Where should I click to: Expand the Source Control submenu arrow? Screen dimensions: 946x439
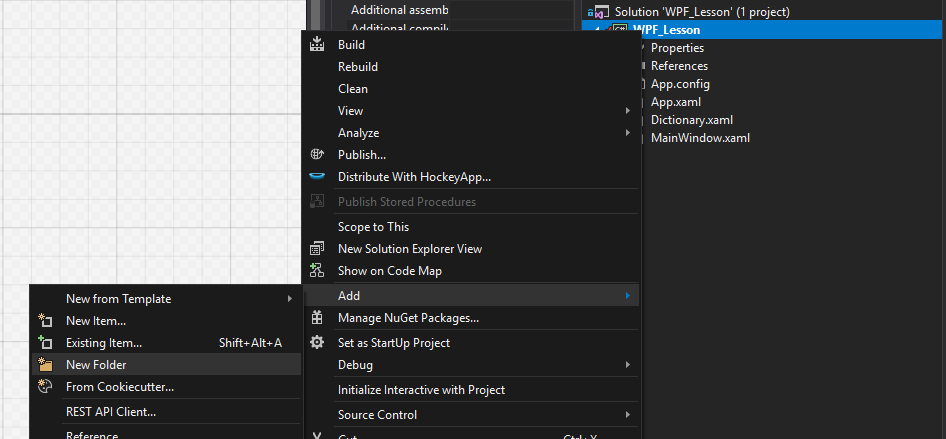627,415
